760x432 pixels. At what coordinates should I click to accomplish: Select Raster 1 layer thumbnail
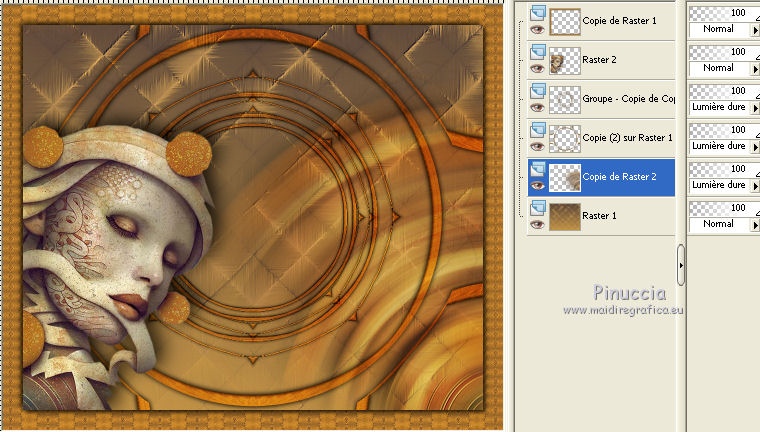point(565,216)
